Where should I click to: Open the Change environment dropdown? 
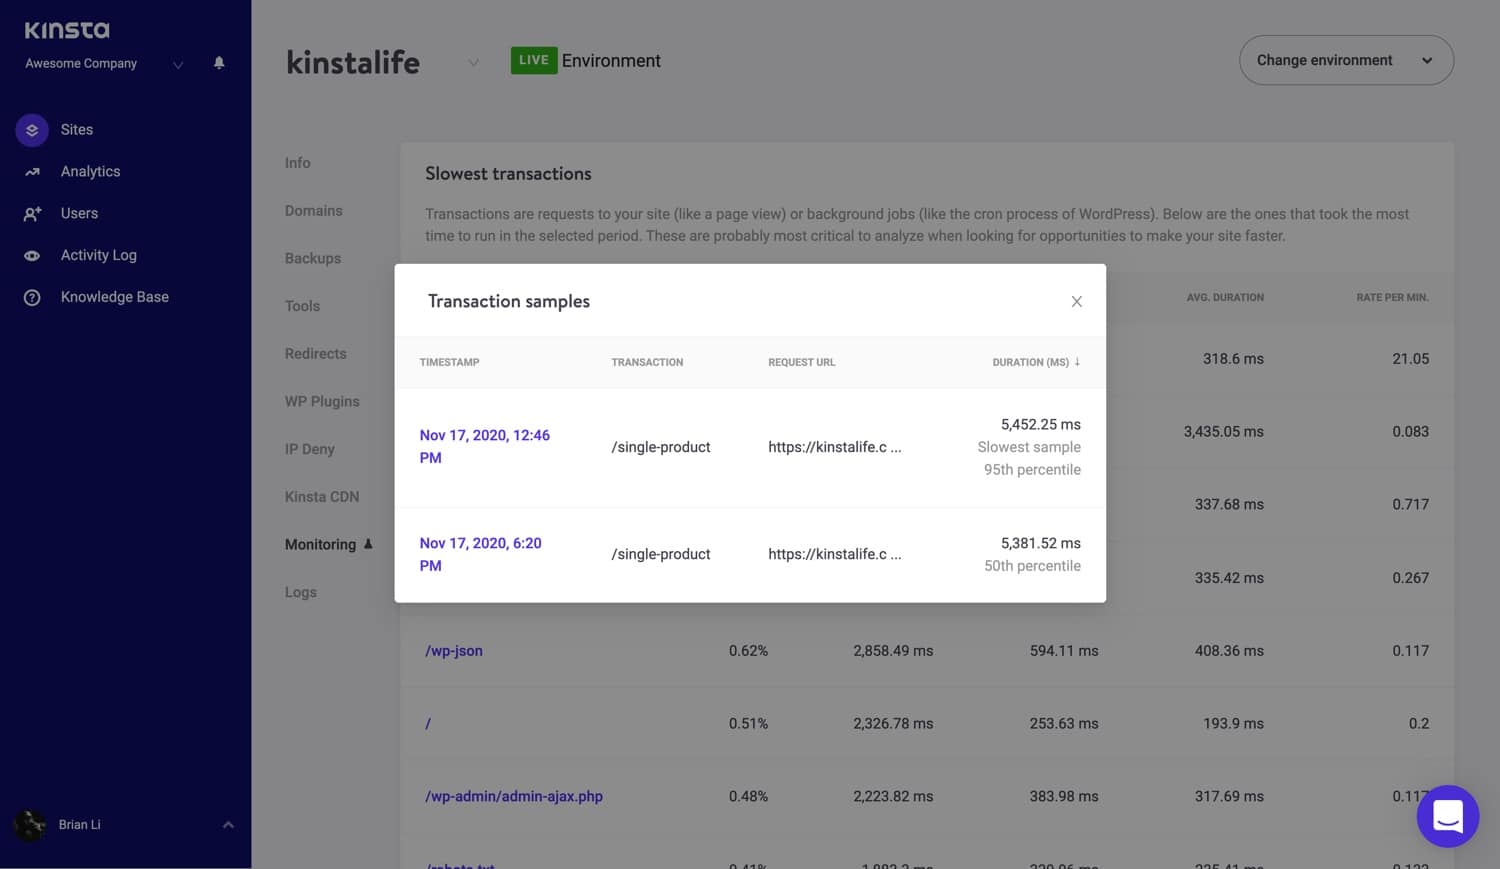coord(1346,60)
